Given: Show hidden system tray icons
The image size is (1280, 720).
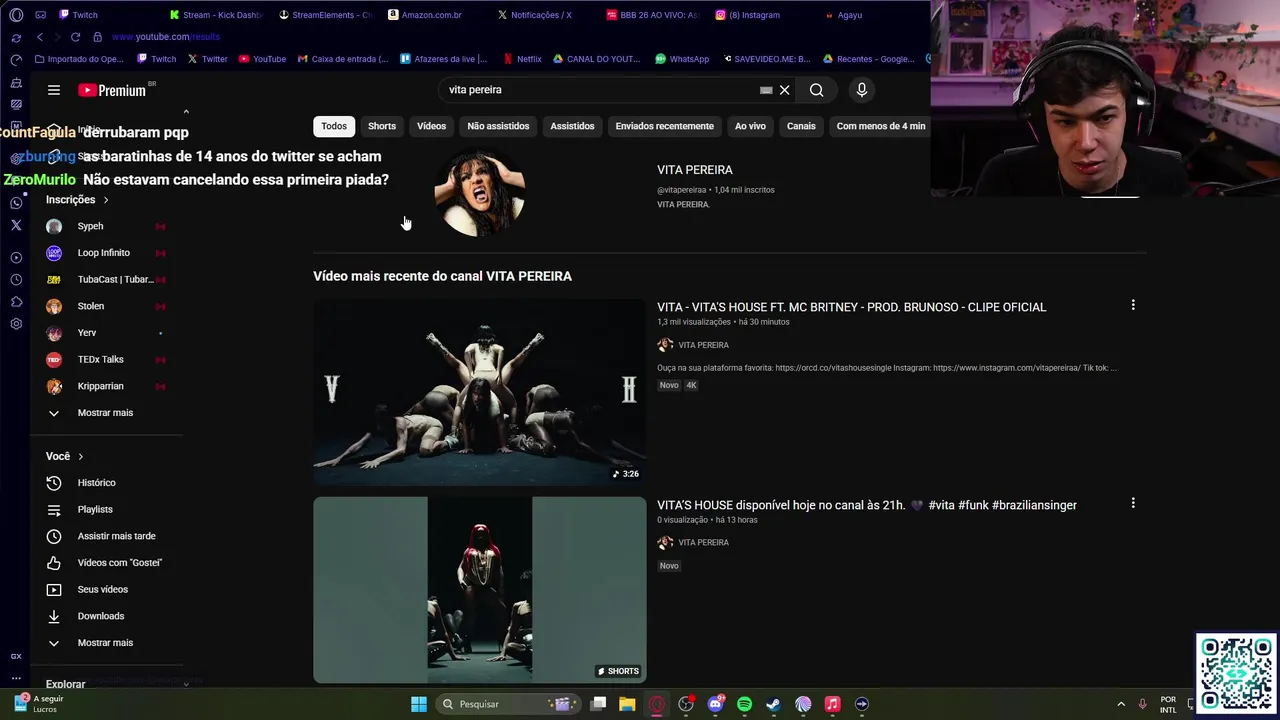Looking at the screenshot, I should (1121, 704).
